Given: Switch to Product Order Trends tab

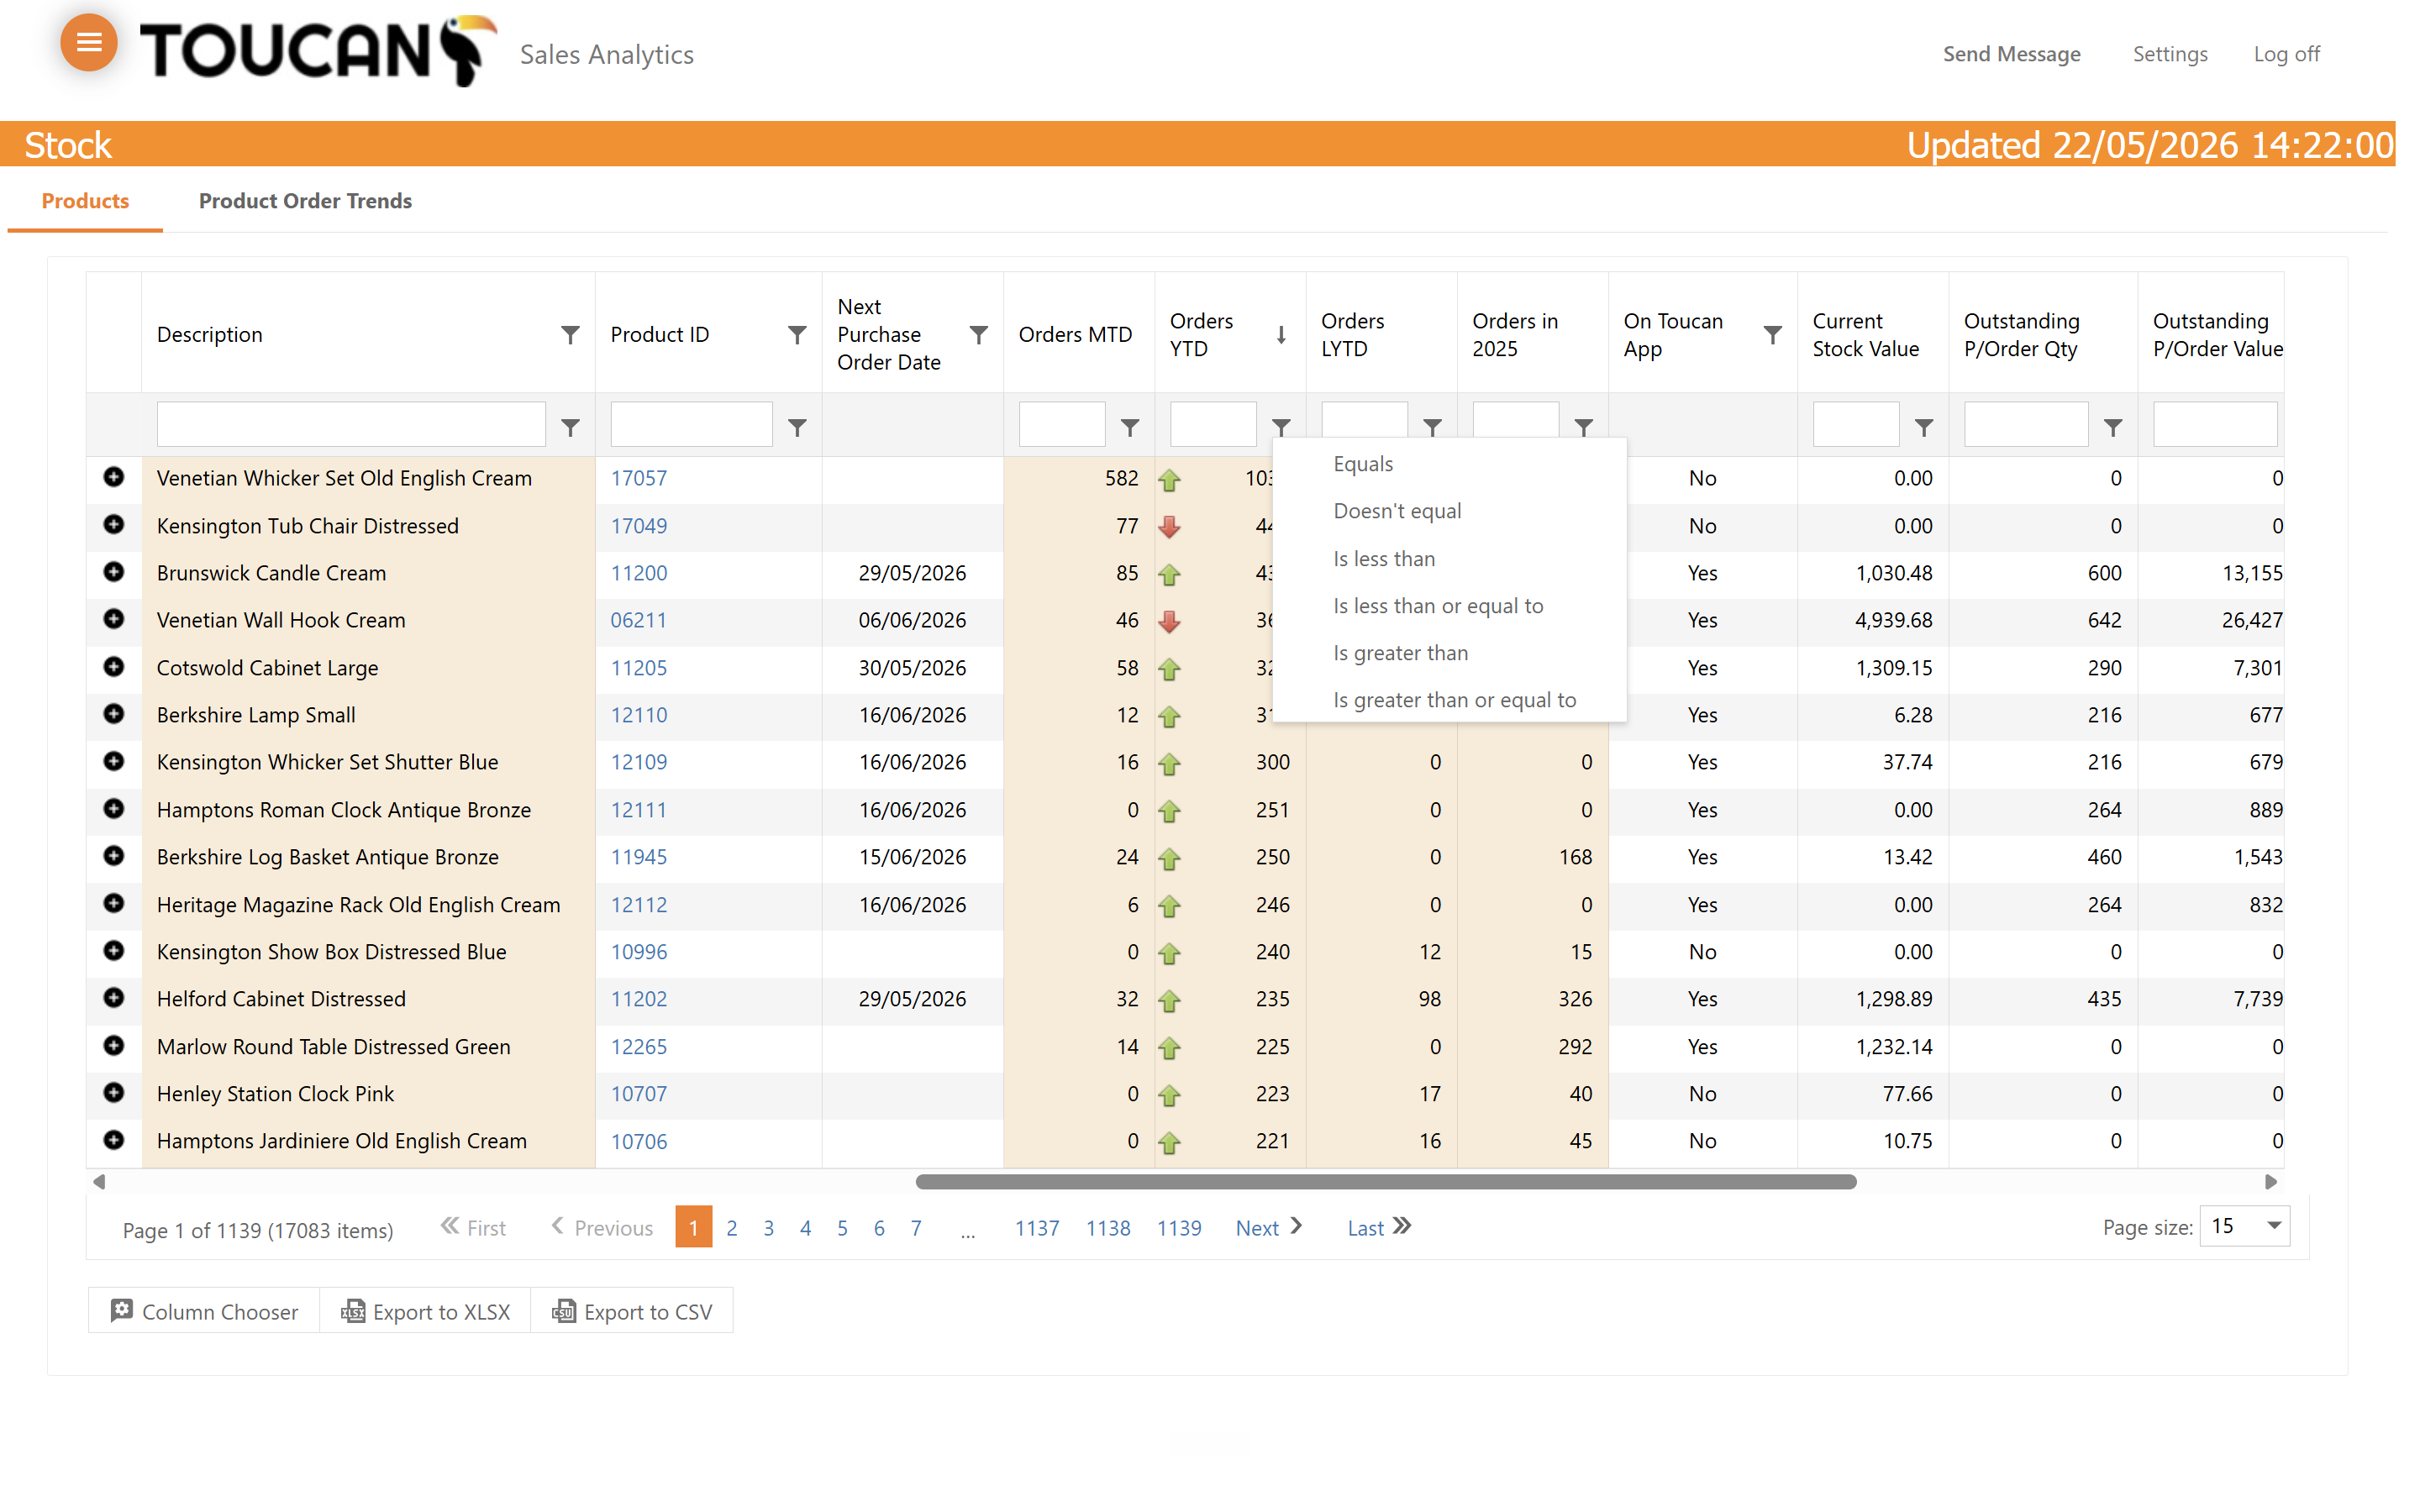Looking at the screenshot, I should click(x=305, y=201).
